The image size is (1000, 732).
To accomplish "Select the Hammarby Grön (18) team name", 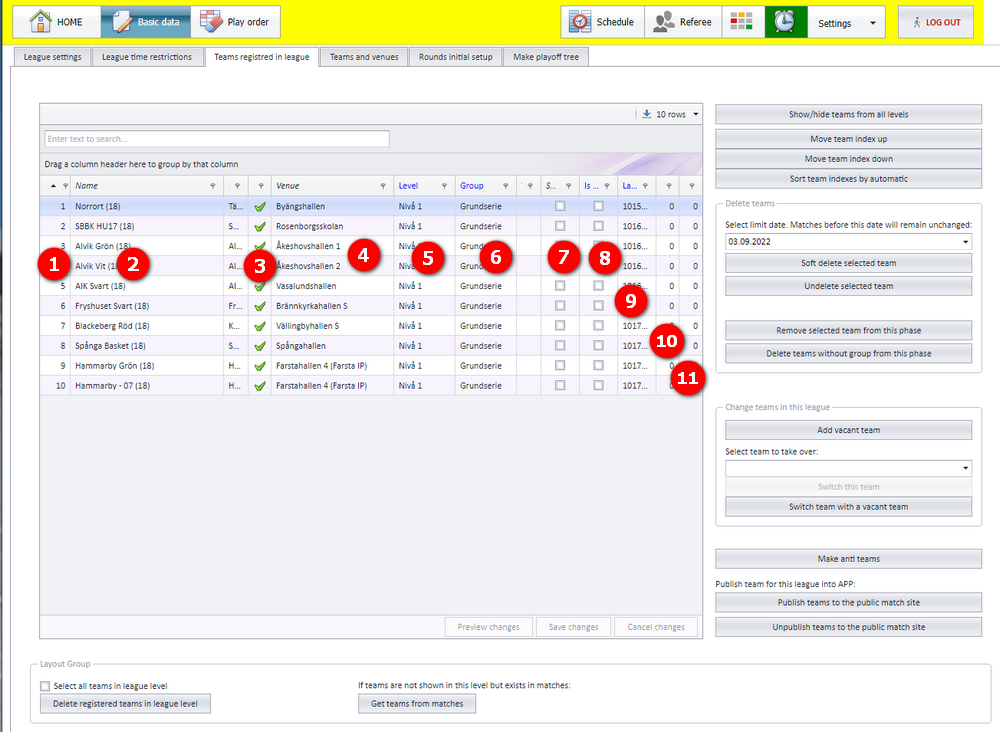I will [x=115, y=366].
